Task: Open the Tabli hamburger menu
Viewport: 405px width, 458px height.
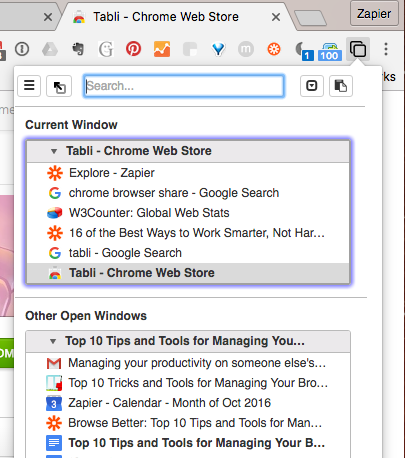Action: [29, 86]
